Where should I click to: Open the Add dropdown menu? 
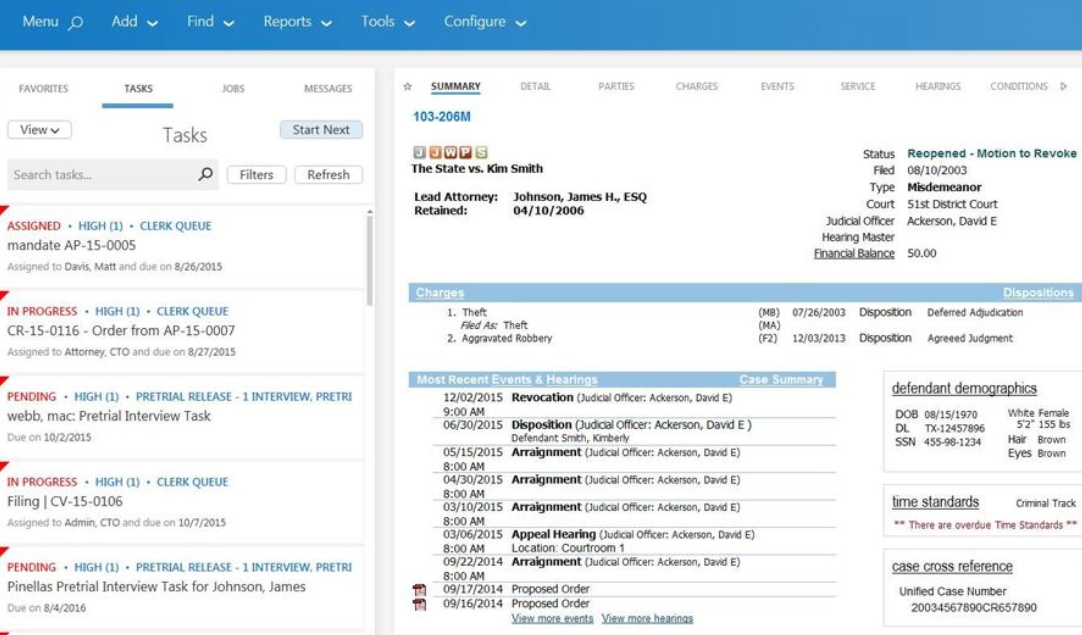click(135, 21)
